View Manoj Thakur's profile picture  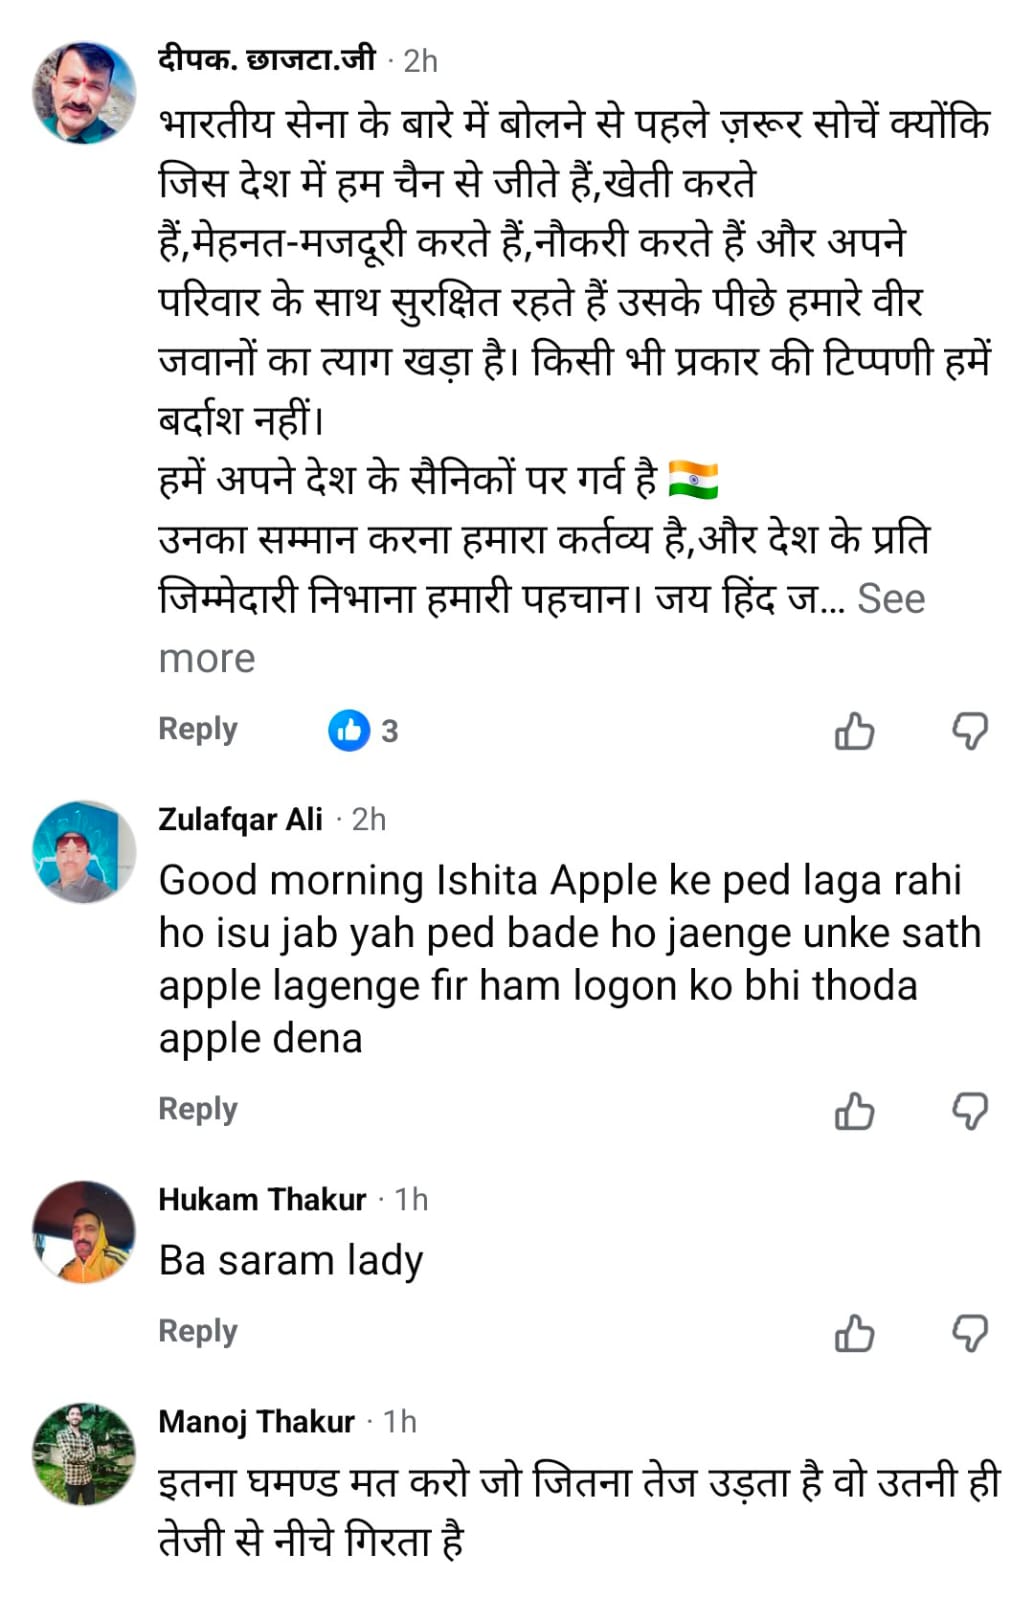[x=84, y=1453]
